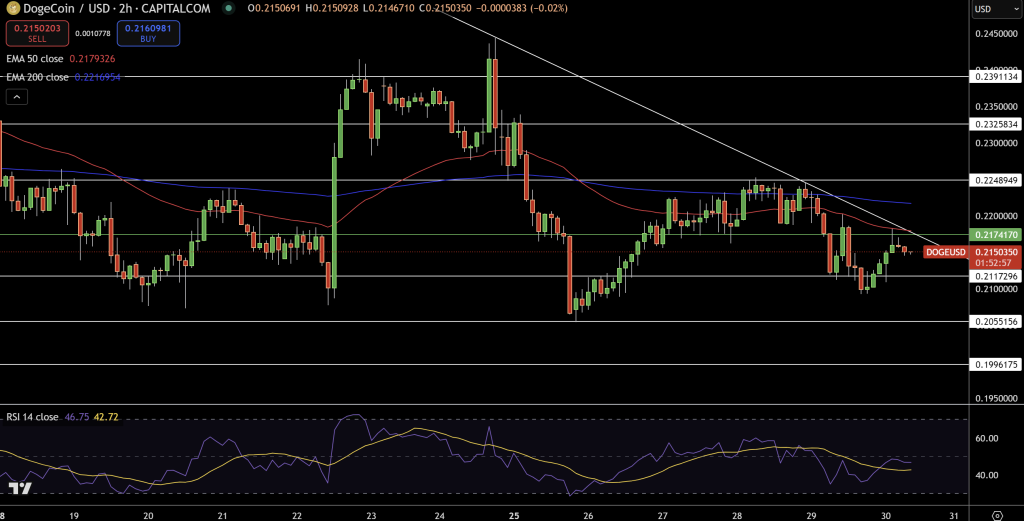Click the green market status dot

[228, 8]
